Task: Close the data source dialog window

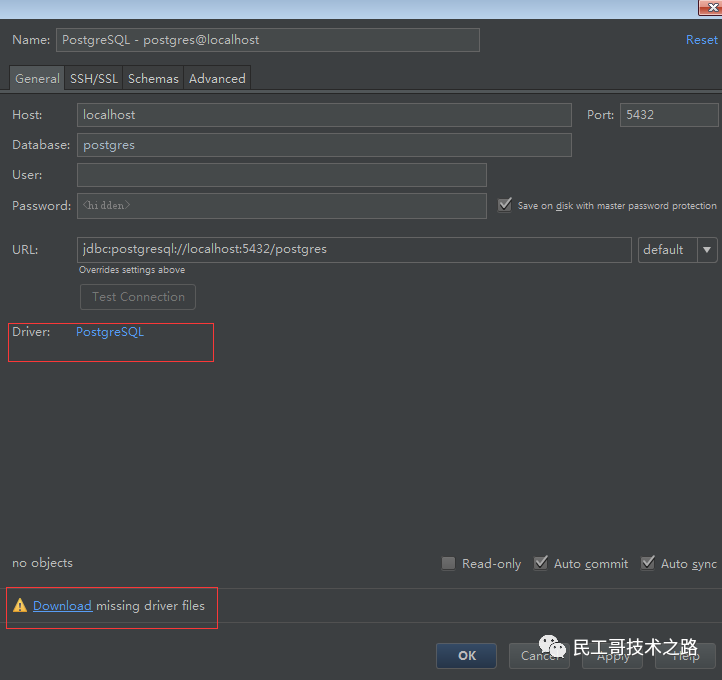Action: click(711, 7)
